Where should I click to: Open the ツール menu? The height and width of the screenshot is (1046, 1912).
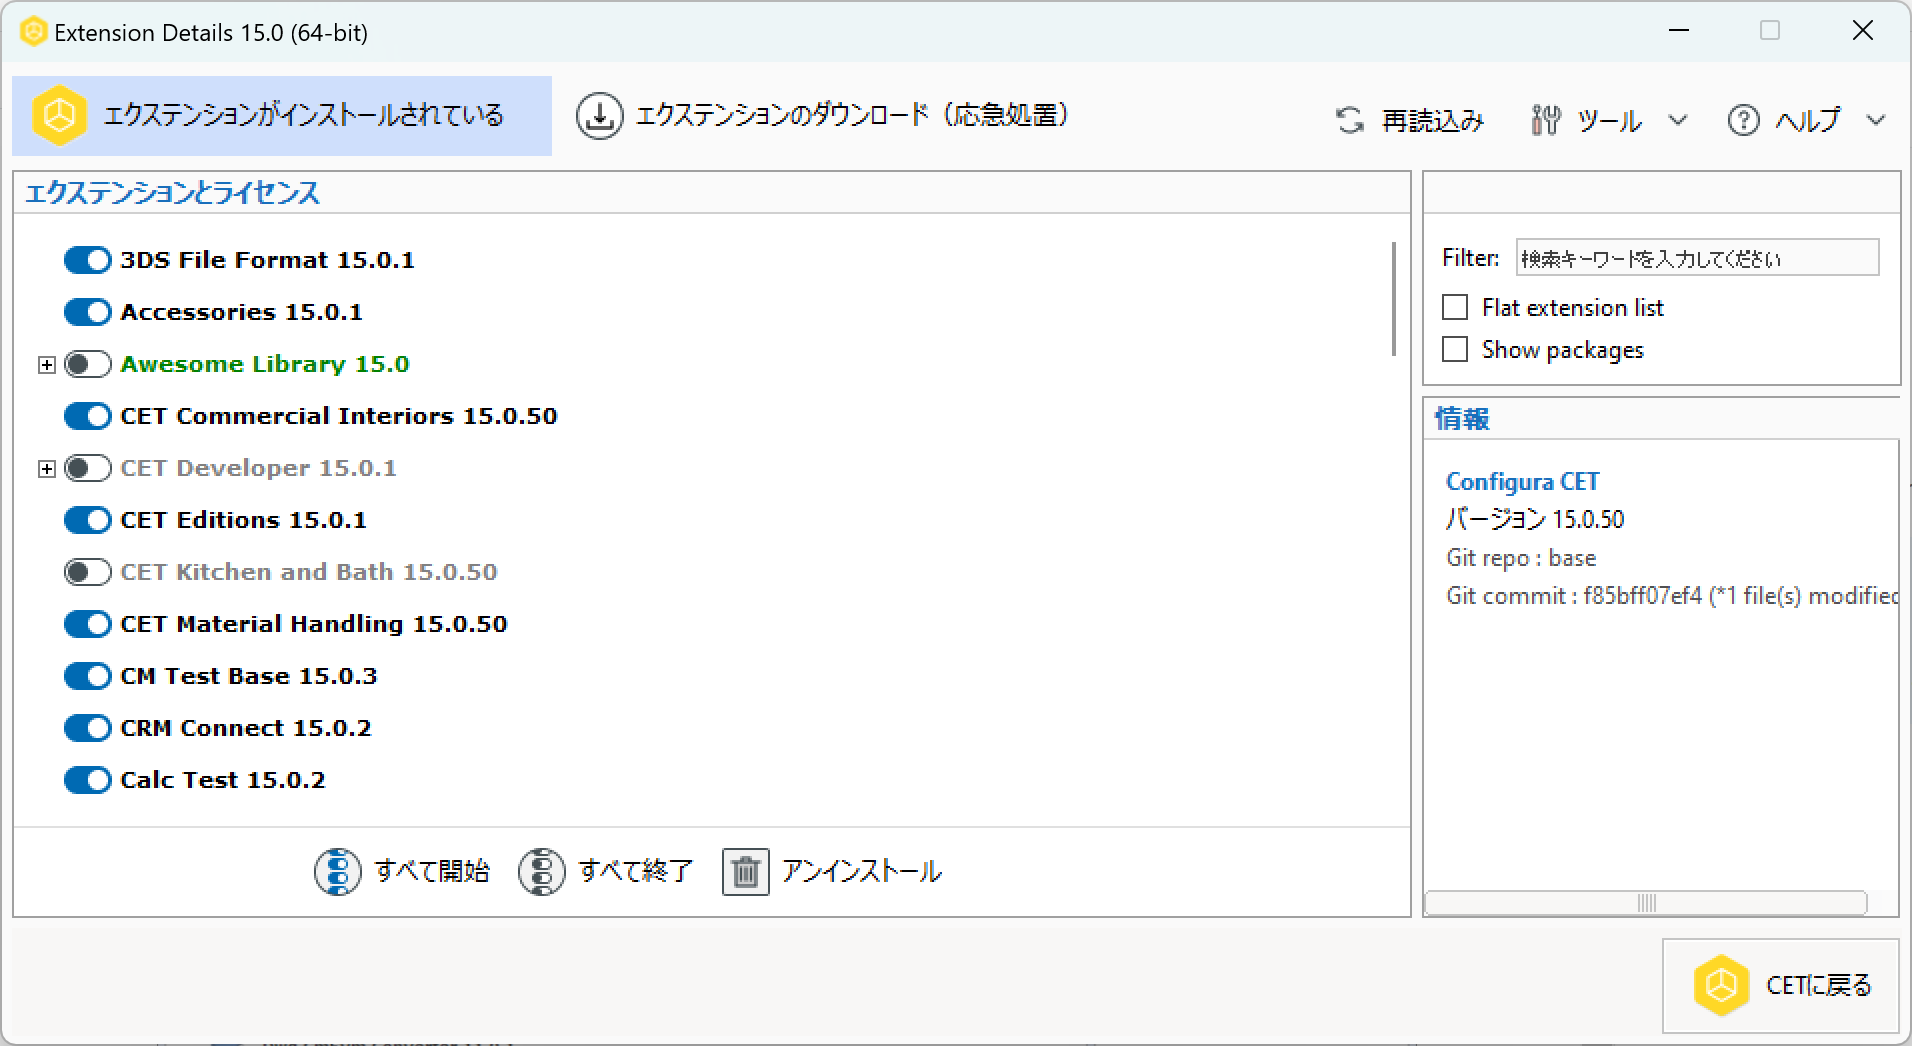(x=1609, y=121)
